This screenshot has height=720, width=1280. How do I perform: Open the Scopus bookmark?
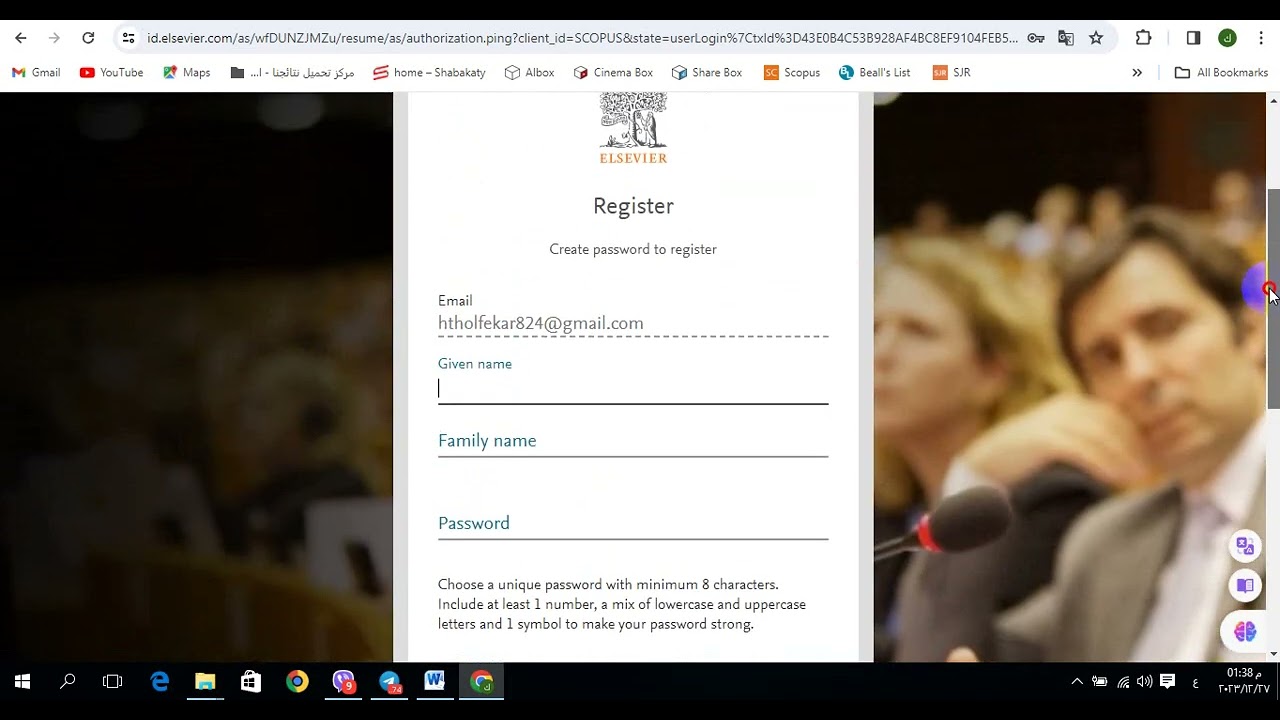(x=792, y=72)
